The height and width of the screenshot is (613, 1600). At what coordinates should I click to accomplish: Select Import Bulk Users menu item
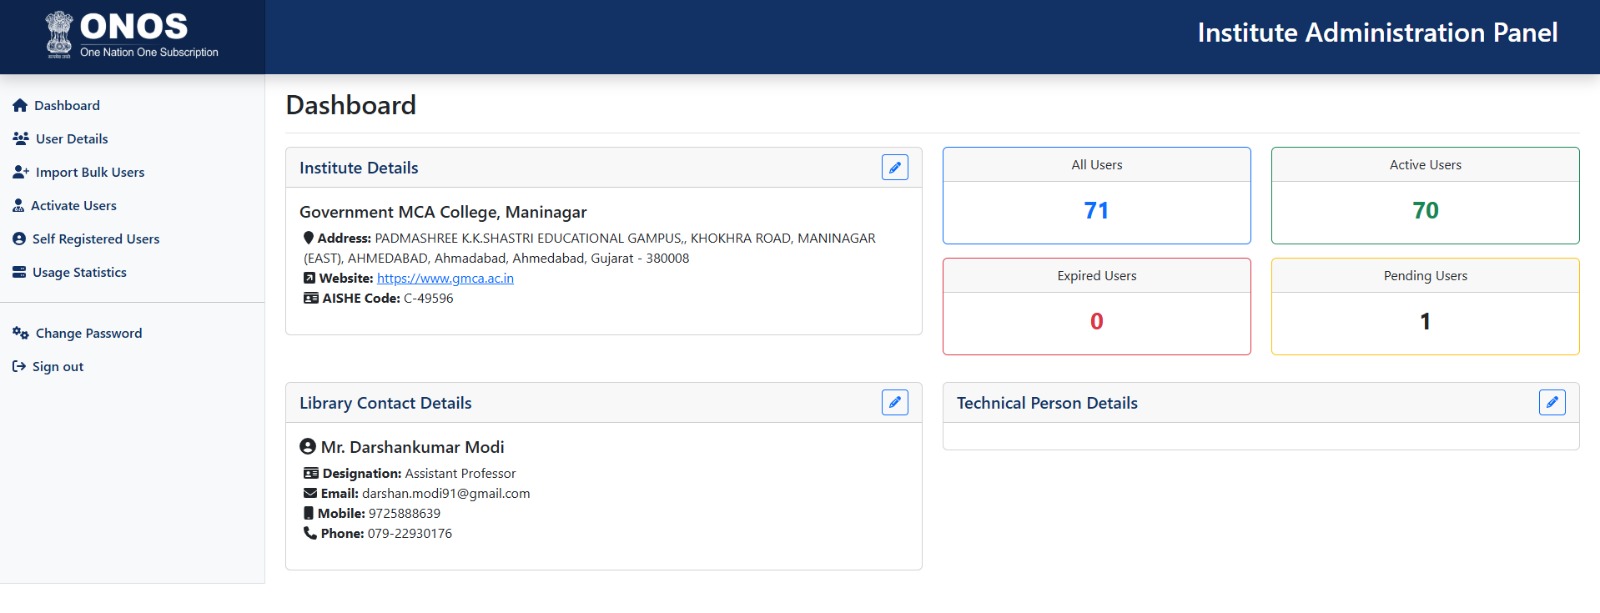[x=90, y=173]
